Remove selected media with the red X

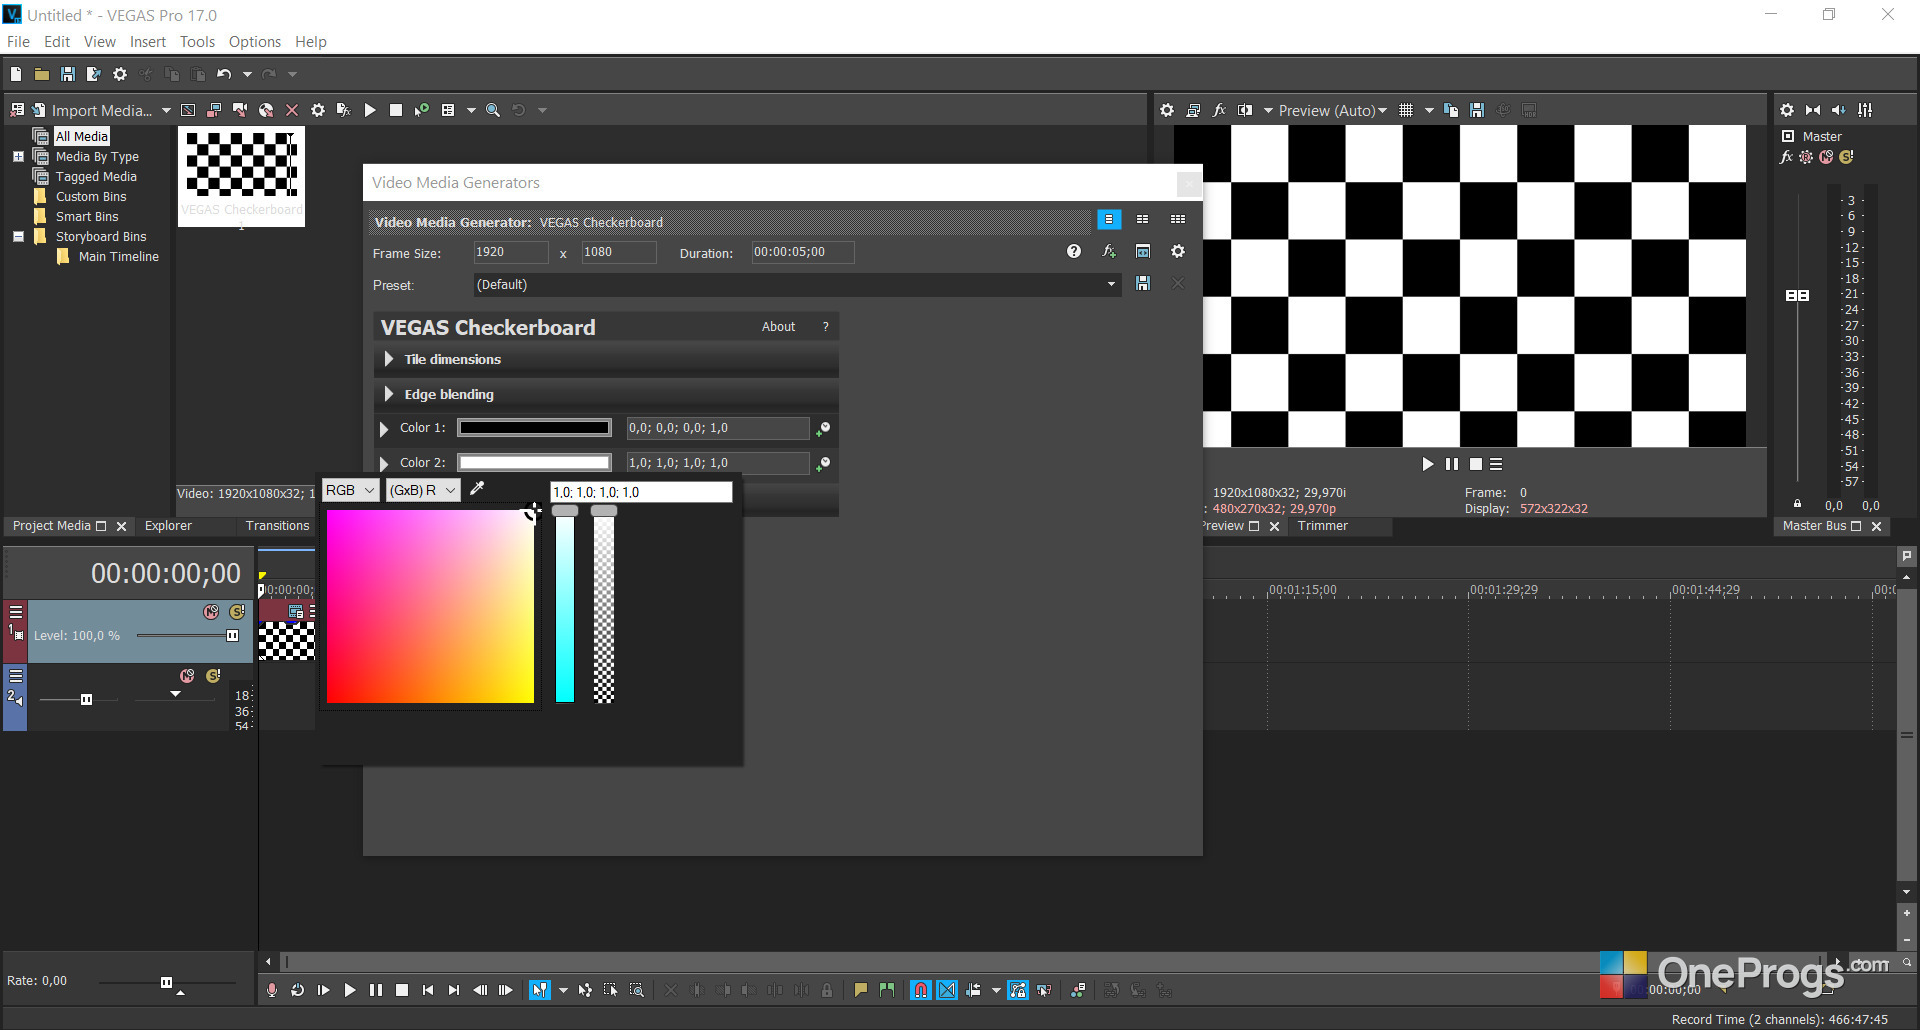pyautogui.click(x=292, y=110)
